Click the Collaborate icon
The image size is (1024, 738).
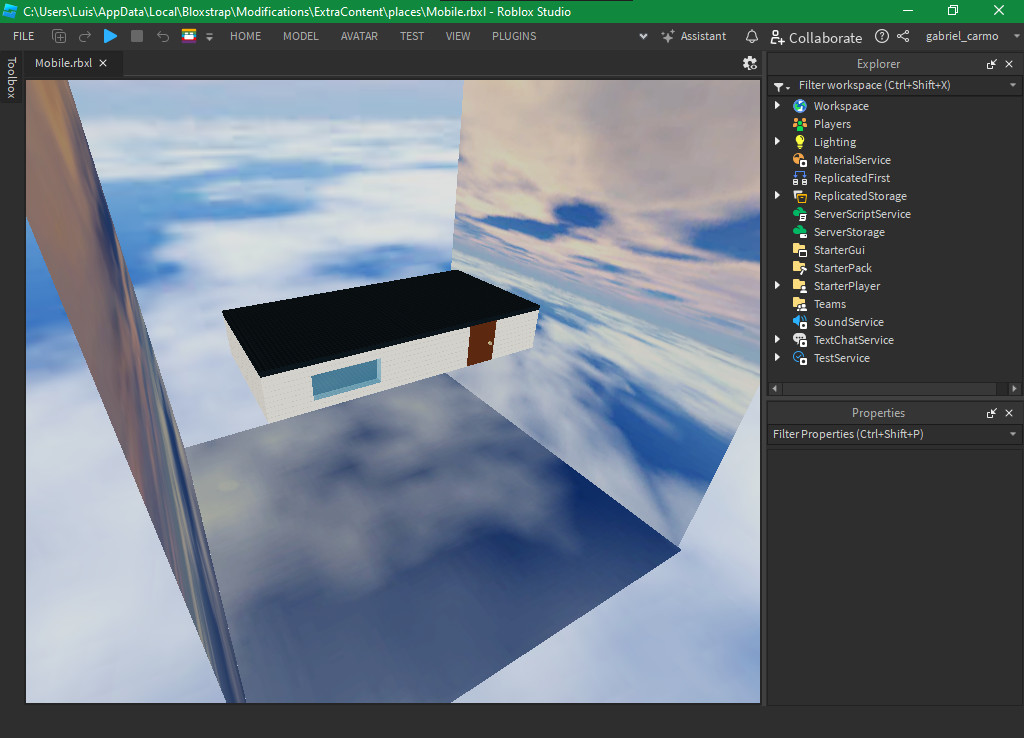(778, 37)
